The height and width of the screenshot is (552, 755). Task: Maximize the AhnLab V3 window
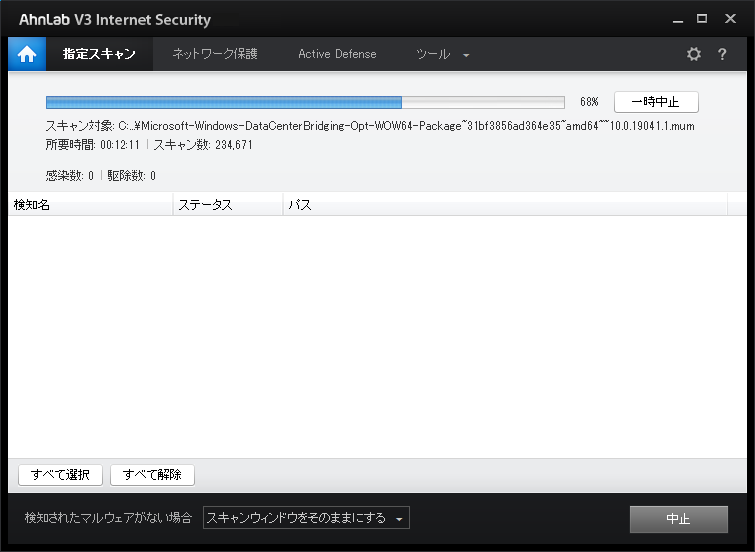point(702,19)
